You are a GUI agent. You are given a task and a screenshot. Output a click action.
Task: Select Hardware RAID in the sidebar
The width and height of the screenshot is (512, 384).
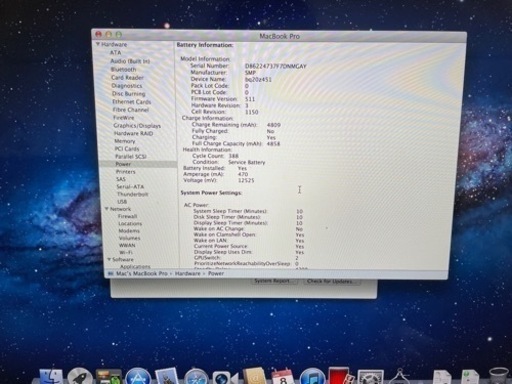tap(133, 133)
